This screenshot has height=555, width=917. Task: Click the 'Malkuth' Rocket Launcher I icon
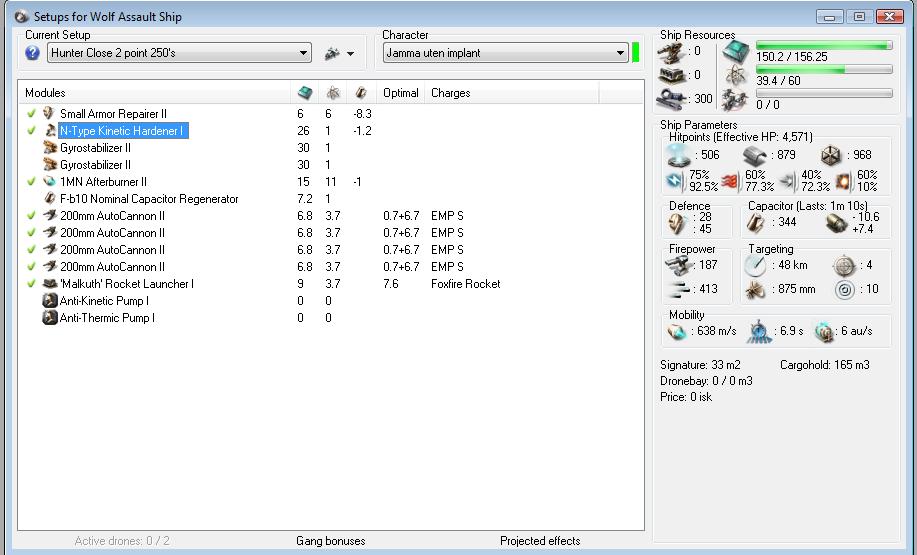50,284
